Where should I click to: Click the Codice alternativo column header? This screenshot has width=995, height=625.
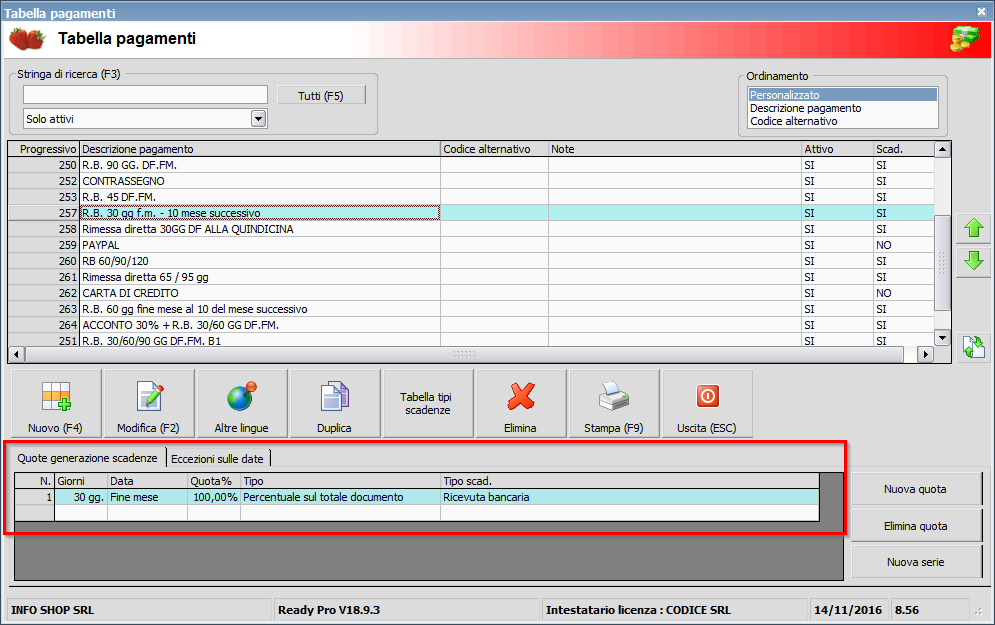pyautogui.click(x=494, y=149)
